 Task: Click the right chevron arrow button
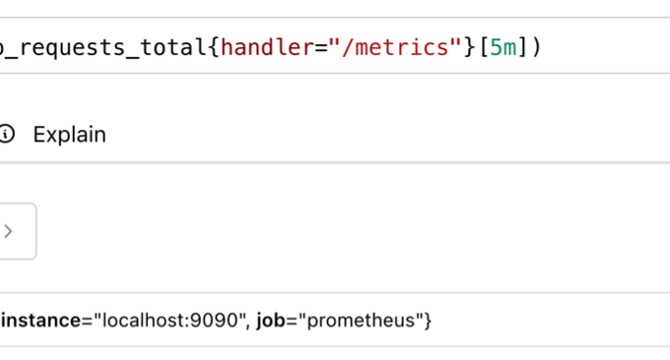click(8, 231)
